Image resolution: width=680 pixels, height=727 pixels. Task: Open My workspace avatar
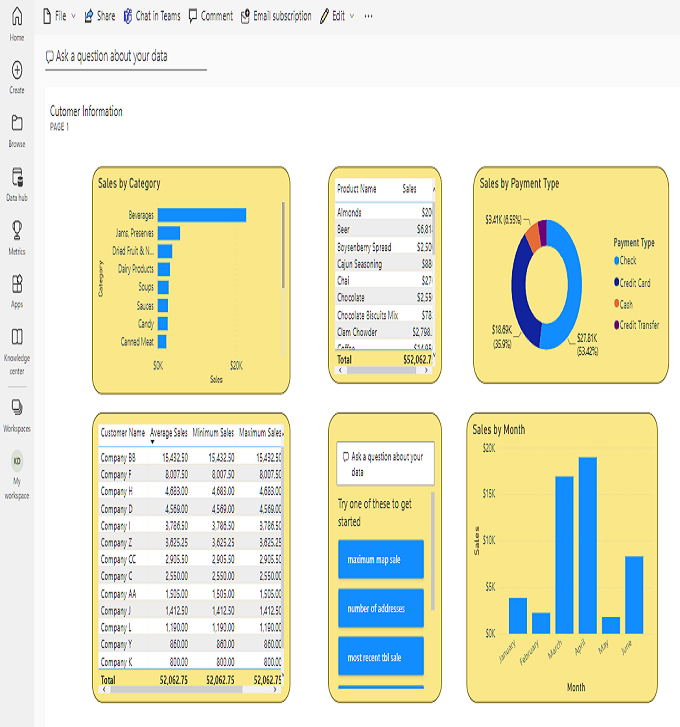click(16, 461)
